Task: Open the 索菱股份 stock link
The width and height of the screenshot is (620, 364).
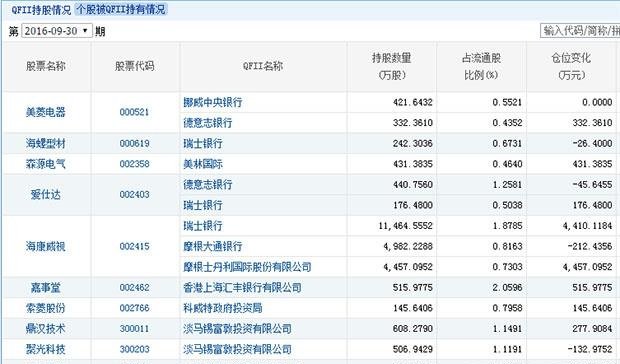Action: (x=45, y=308)
